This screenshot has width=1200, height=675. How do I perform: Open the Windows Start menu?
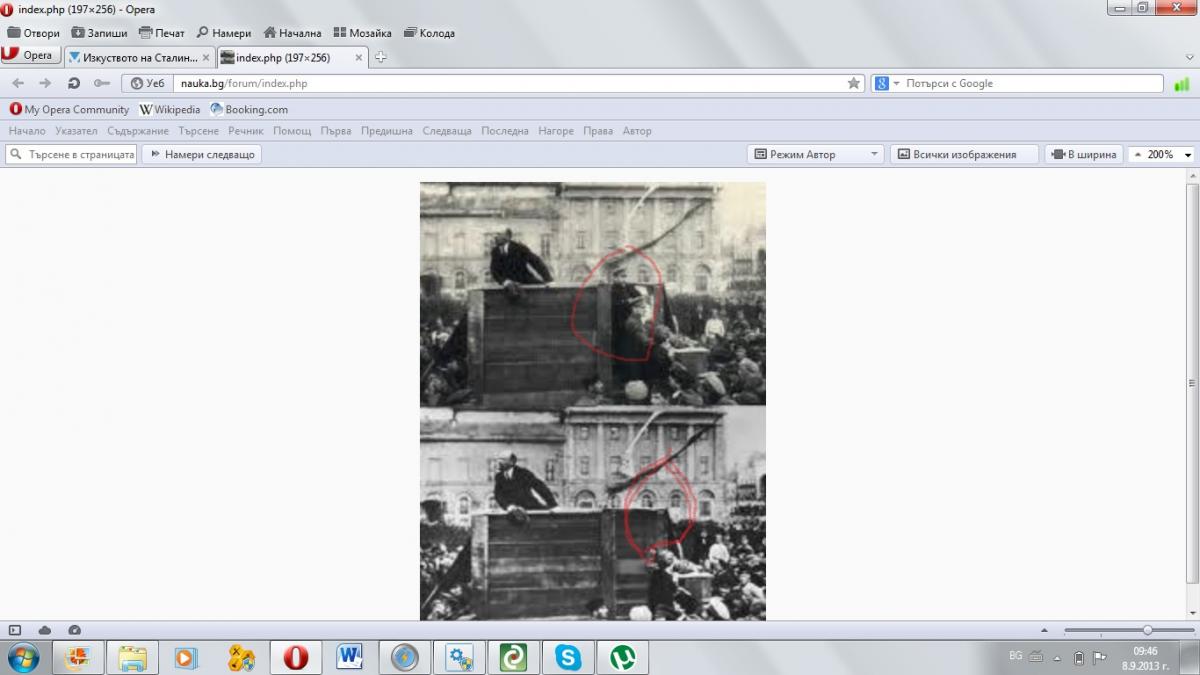click(23, 657)
